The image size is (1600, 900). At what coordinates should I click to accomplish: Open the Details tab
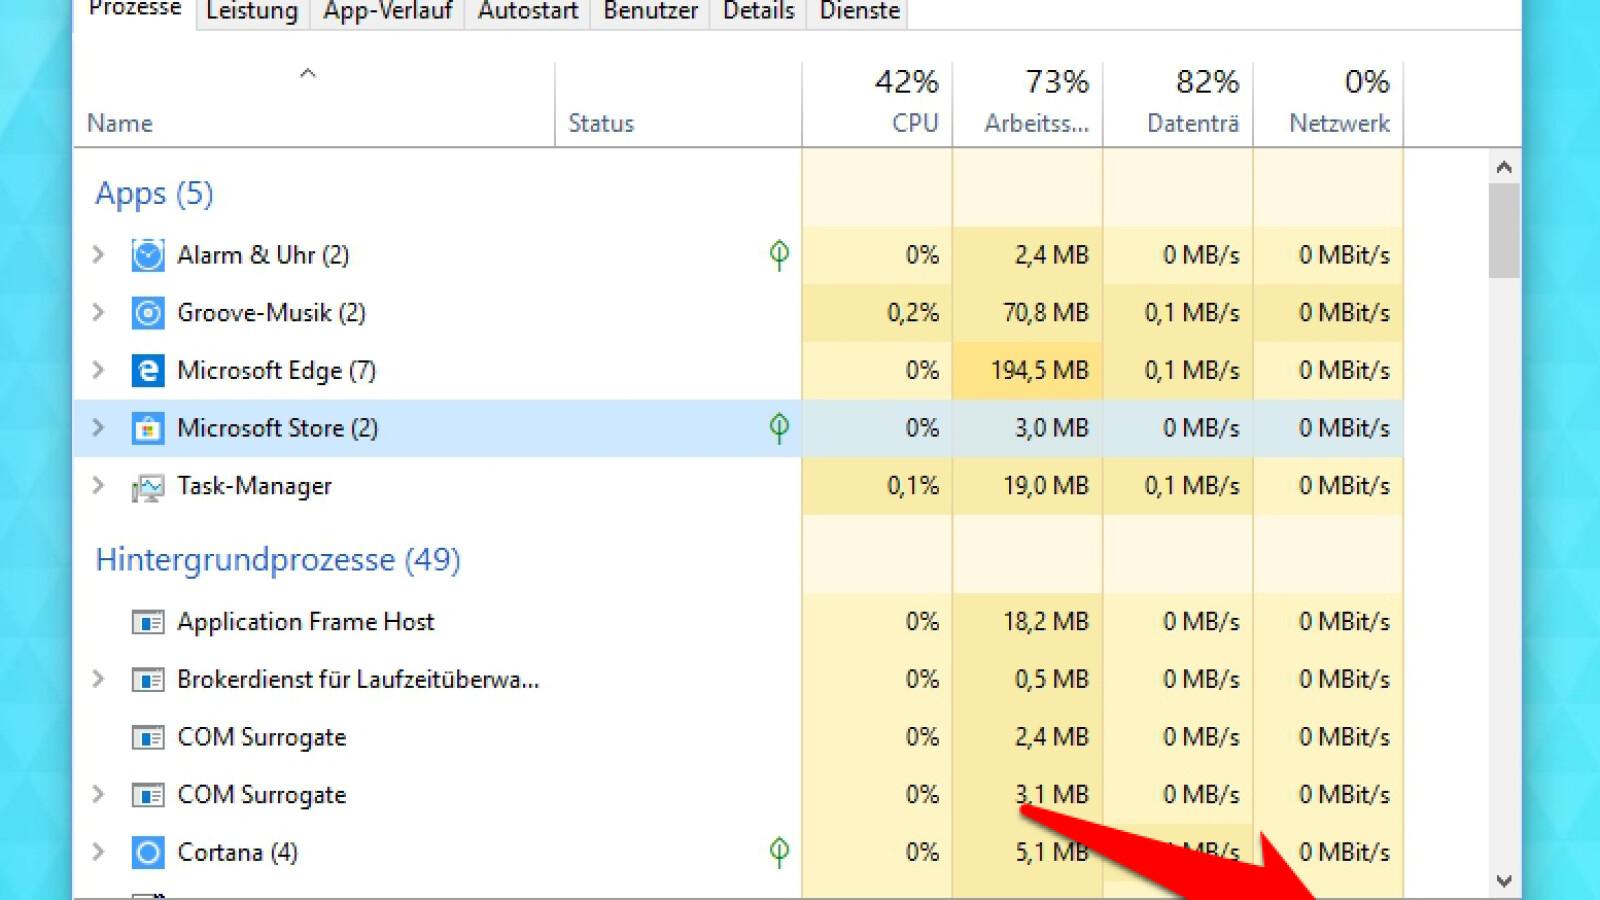[x=759, y=12]
